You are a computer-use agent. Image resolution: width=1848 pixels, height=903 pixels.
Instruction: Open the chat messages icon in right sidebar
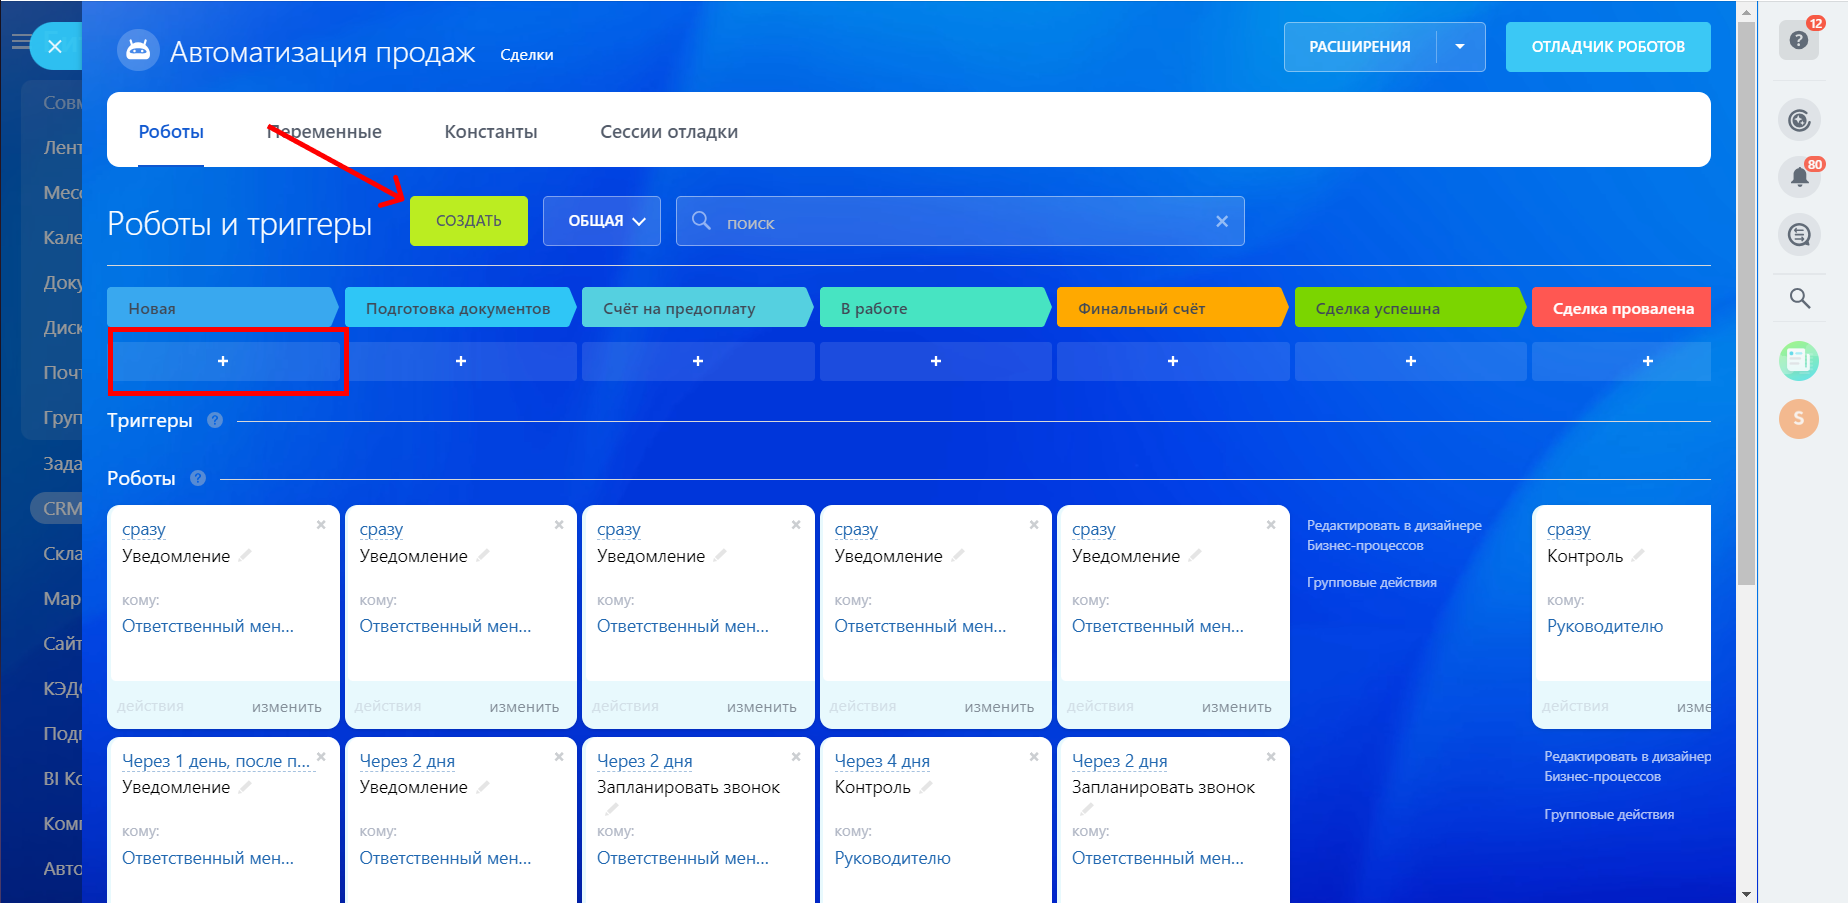point(1799,235)
